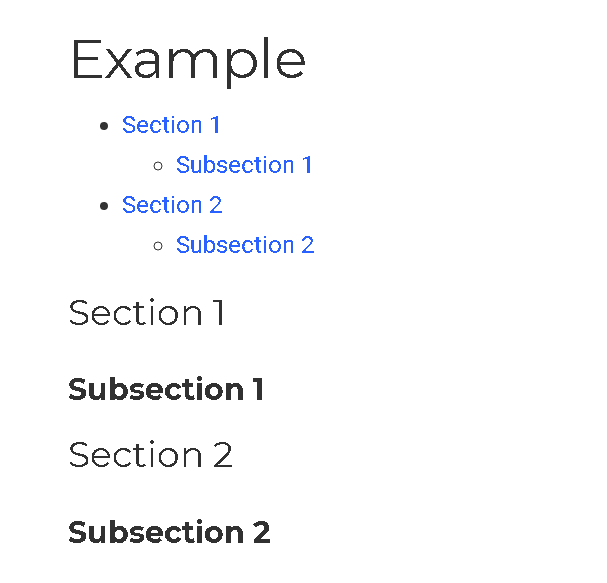Click the Subsection 2 blue link
This screenshot has width=607, height=583.
(245, 245)
